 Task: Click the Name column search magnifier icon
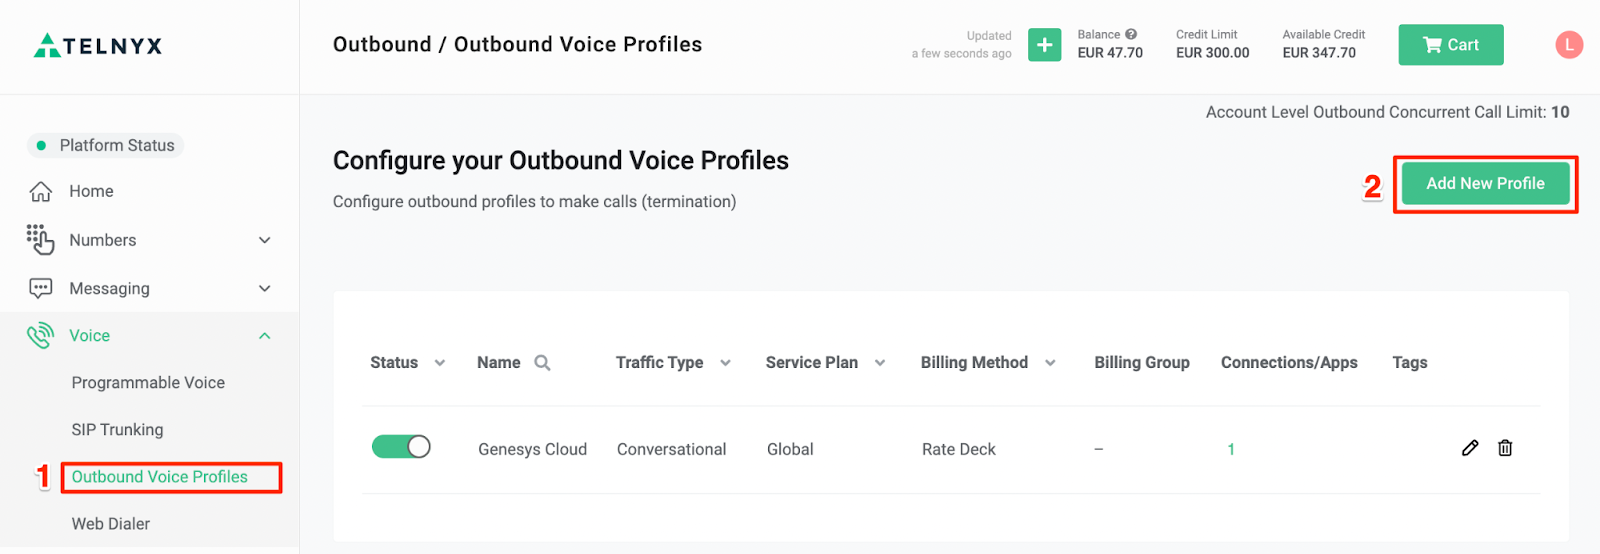[542, 363]
